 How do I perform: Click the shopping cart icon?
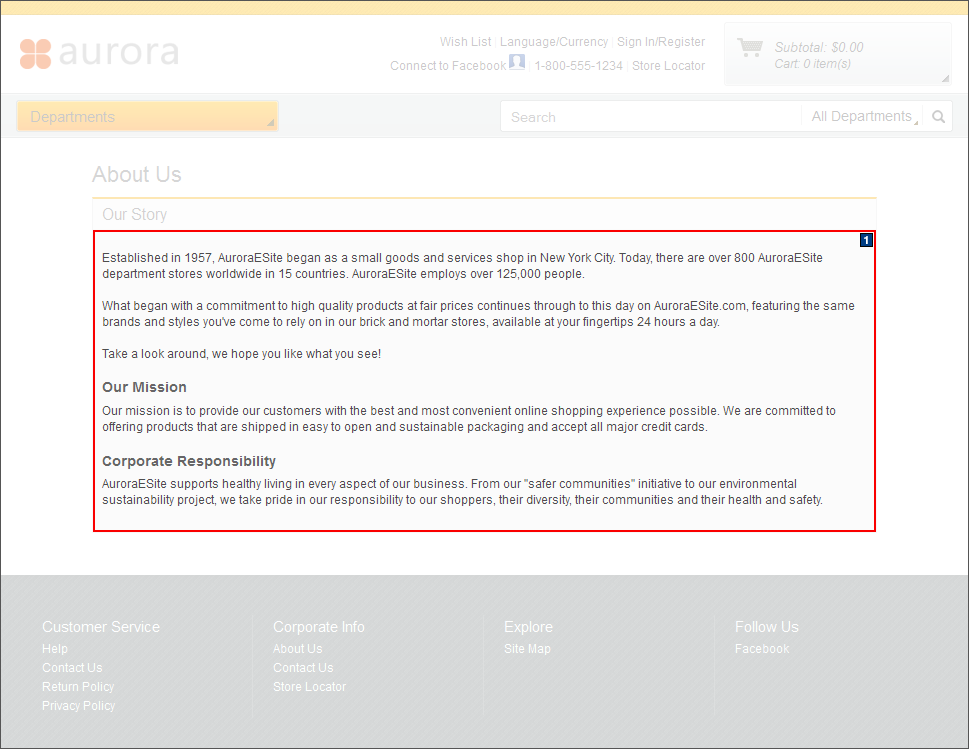pyautogui.click(x=750, y=48)
